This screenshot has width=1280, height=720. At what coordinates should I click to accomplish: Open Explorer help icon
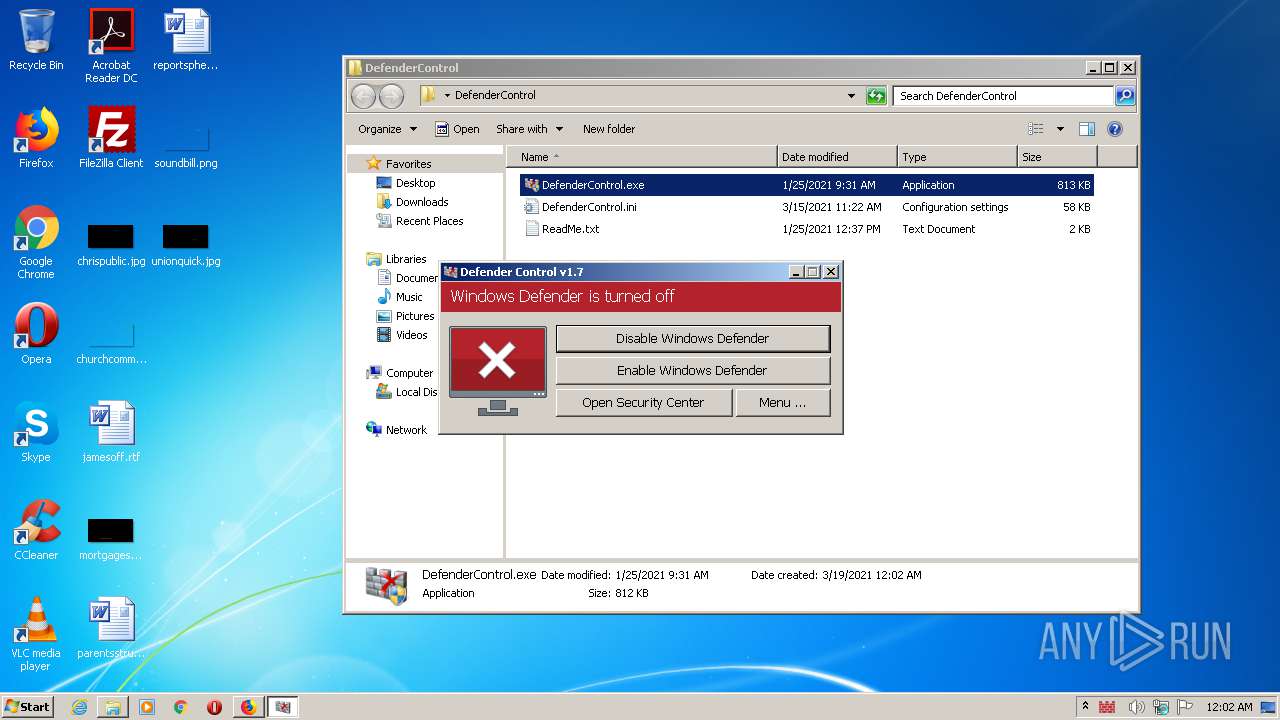pyautogui.click(x=1115, y=129)
